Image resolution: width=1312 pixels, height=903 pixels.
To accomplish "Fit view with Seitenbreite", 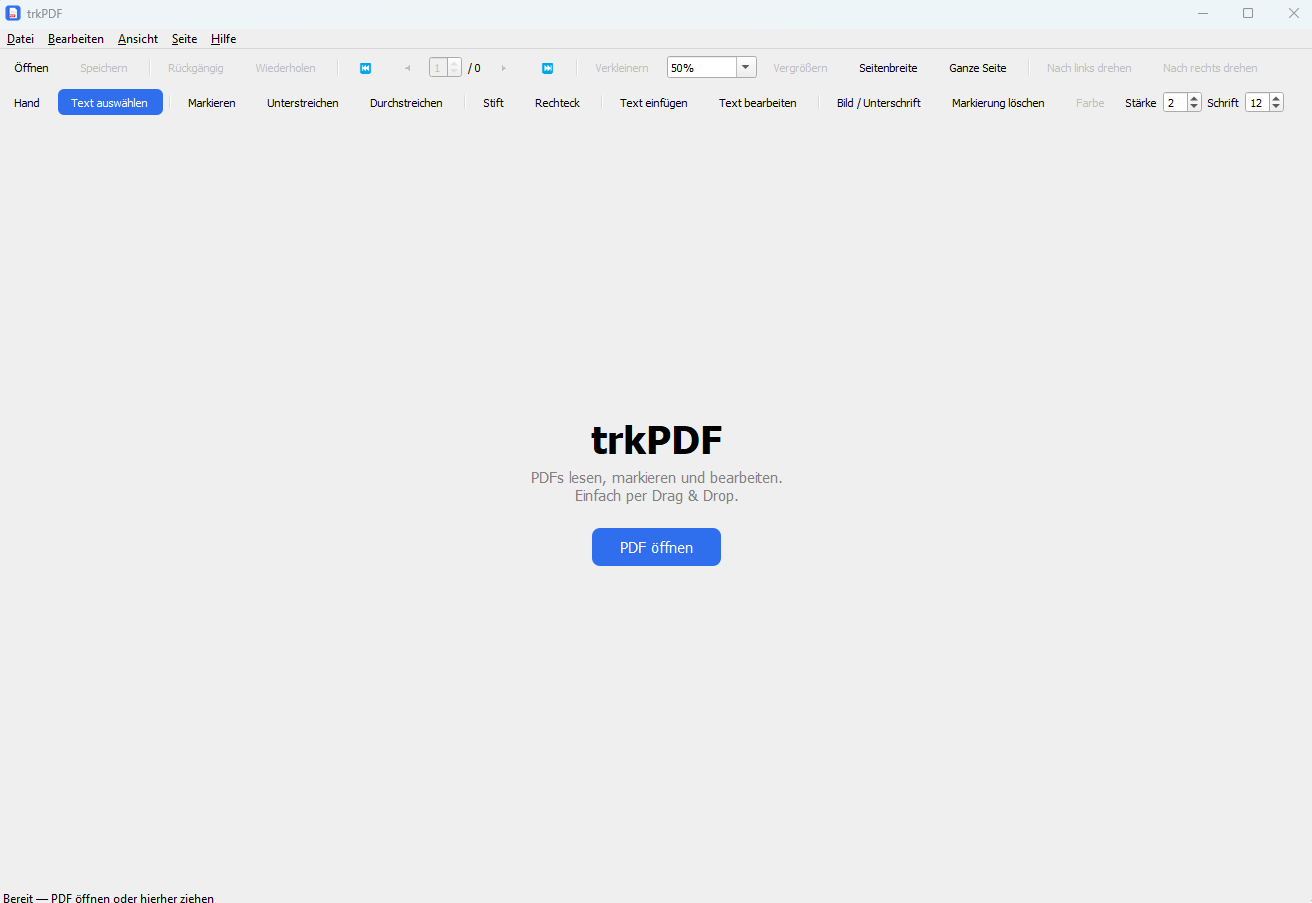I will 888,68.
